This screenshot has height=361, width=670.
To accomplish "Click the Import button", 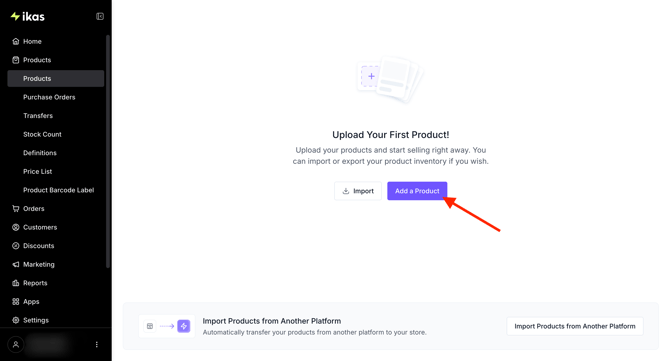I will 358,191.
